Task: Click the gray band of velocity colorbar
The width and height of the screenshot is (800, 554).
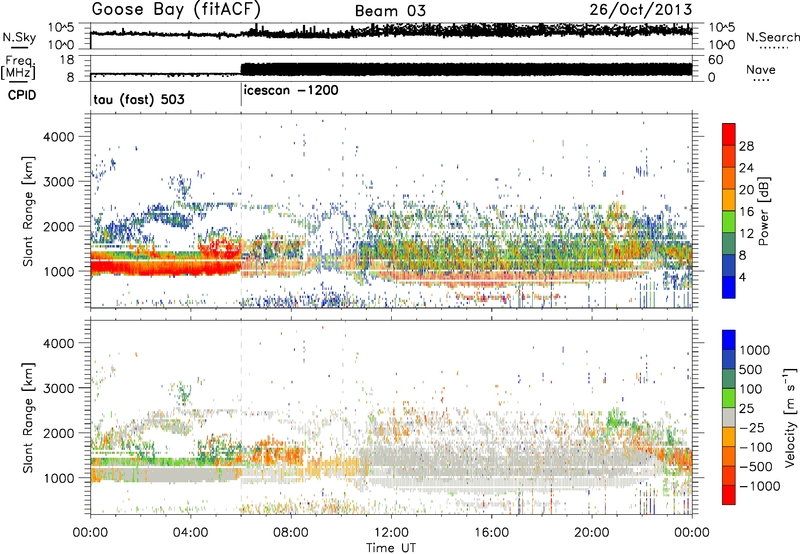Action: (729, 418)
